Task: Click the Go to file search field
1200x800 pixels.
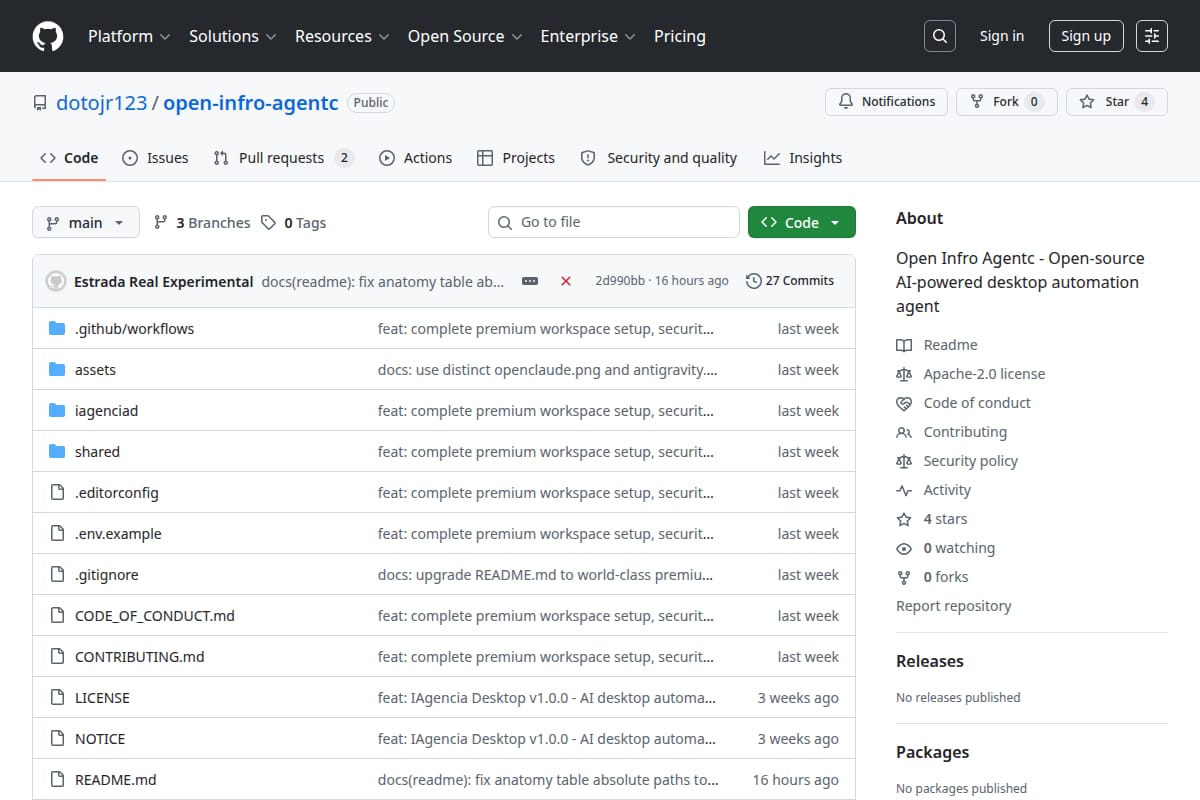Action: (x=613, y=222)
